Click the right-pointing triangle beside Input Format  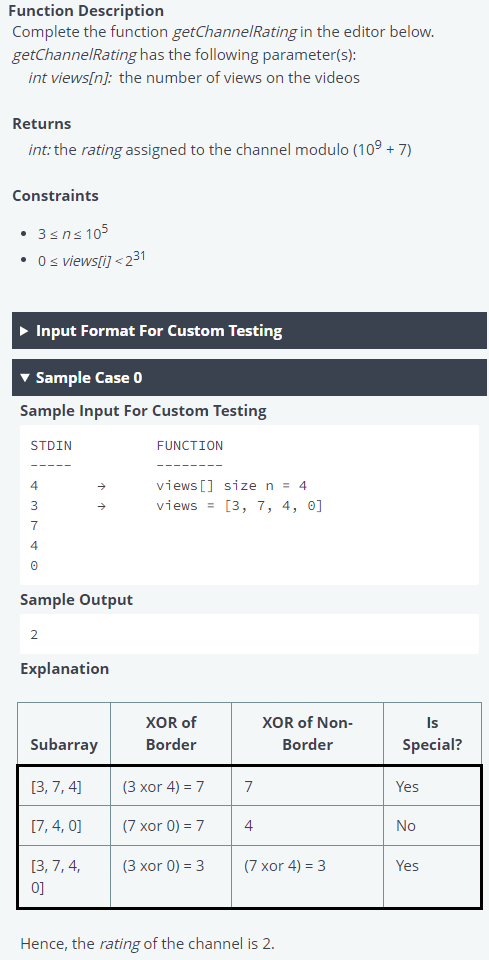coord(24,331)
